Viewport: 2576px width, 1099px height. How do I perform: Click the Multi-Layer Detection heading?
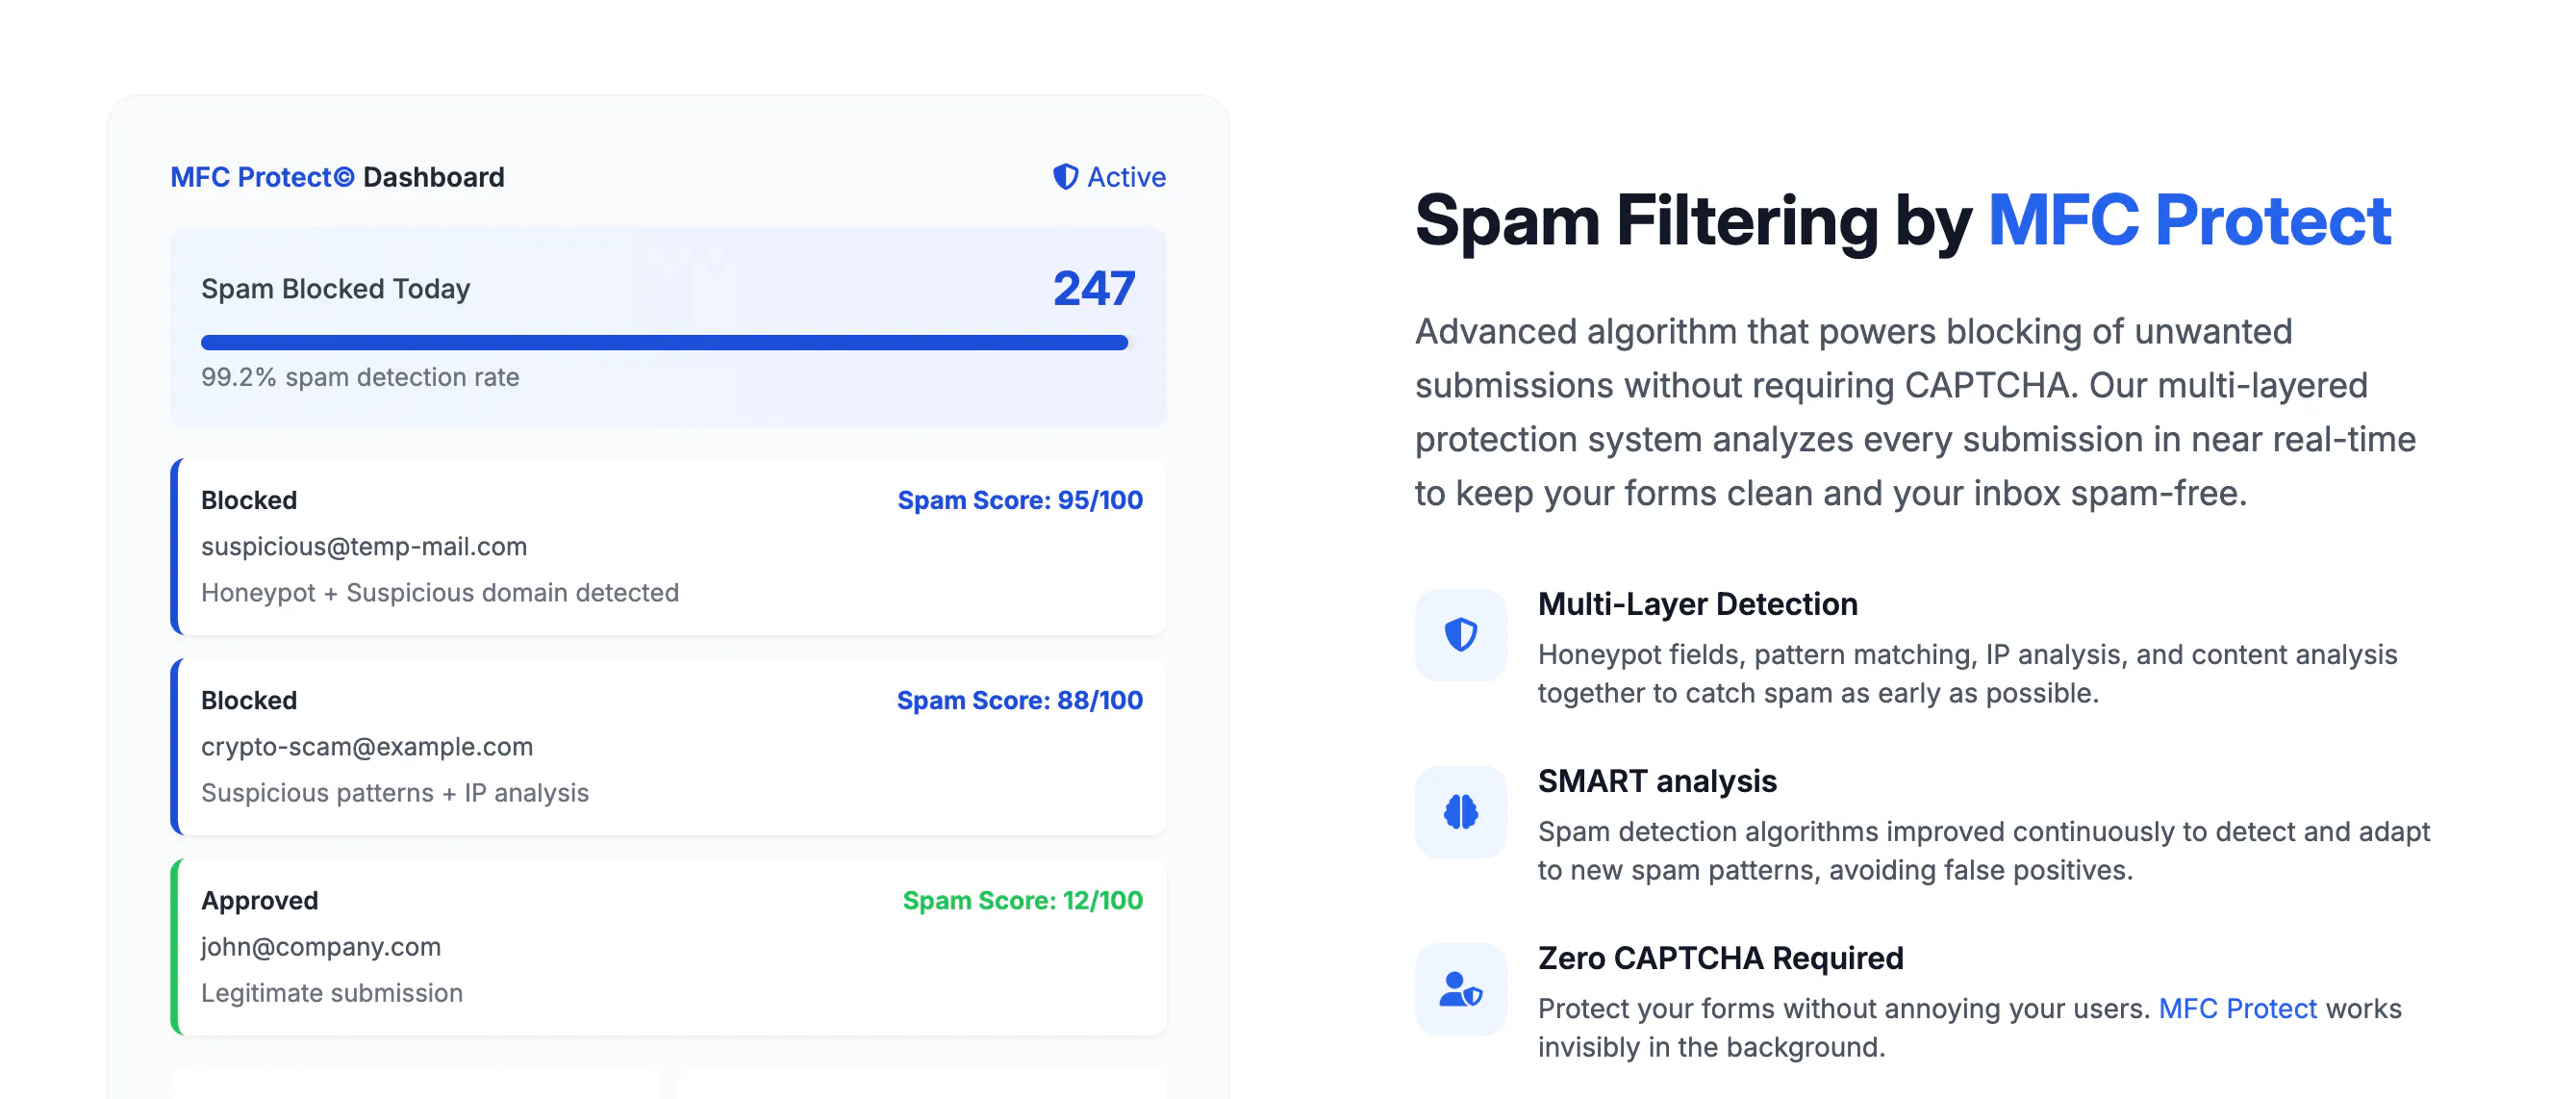coord(1697,604)
